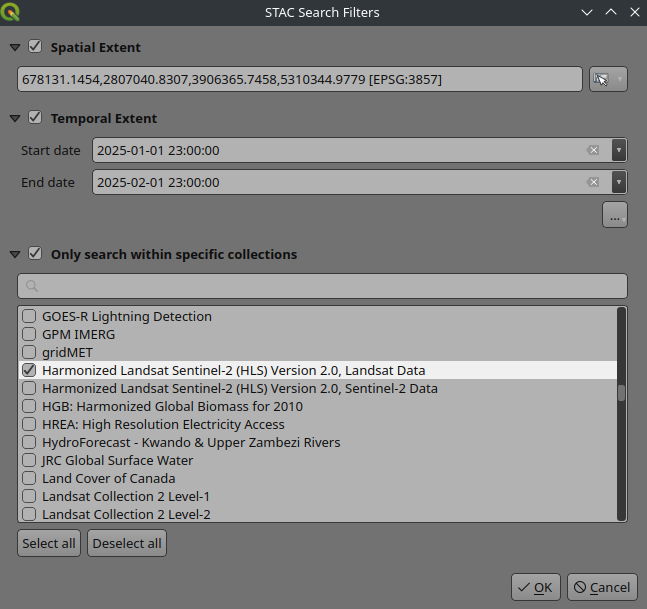
Task: Check HGB Harmonized Global Biomass for 2010
Action: (x=29, y=406)
